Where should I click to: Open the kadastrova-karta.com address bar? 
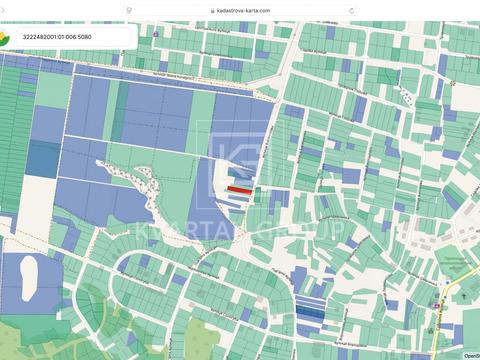(x=240, y=10)
